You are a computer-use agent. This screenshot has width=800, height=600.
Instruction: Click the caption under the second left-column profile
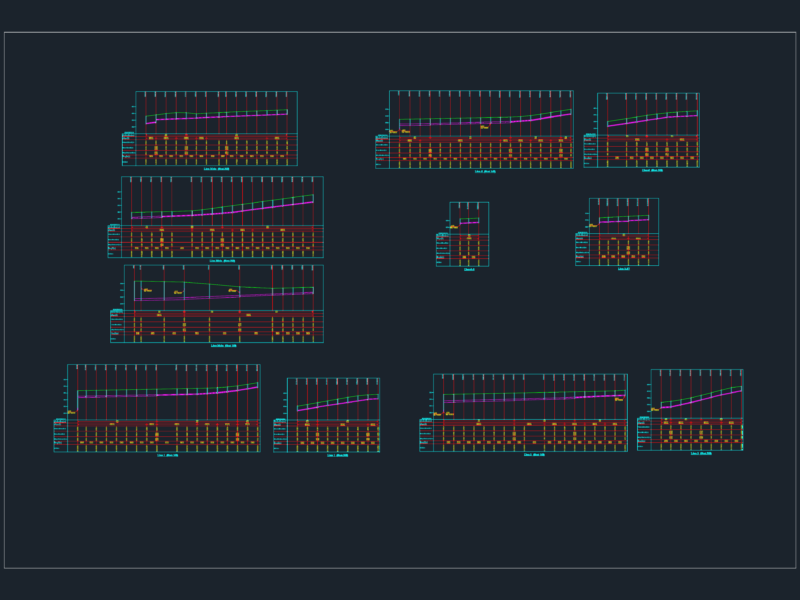tap(222, 261)
